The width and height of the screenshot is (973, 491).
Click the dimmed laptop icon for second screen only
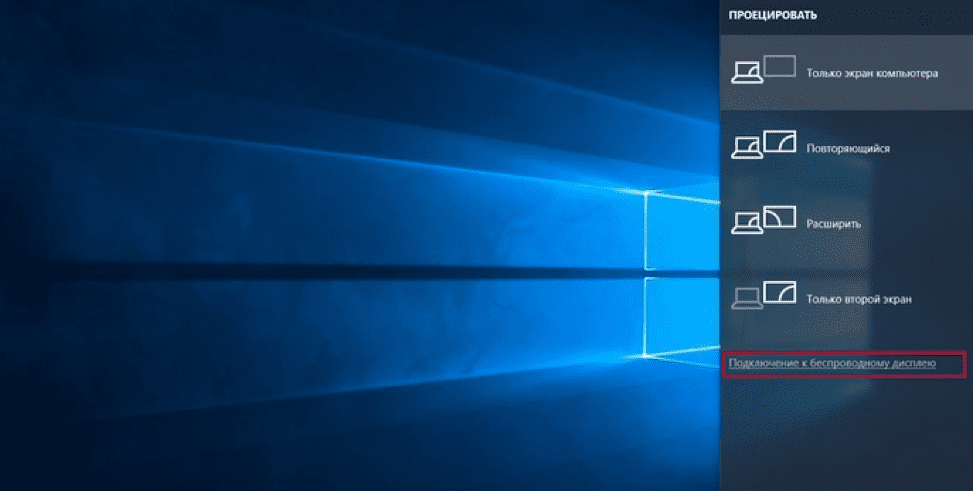coord(746,296)
